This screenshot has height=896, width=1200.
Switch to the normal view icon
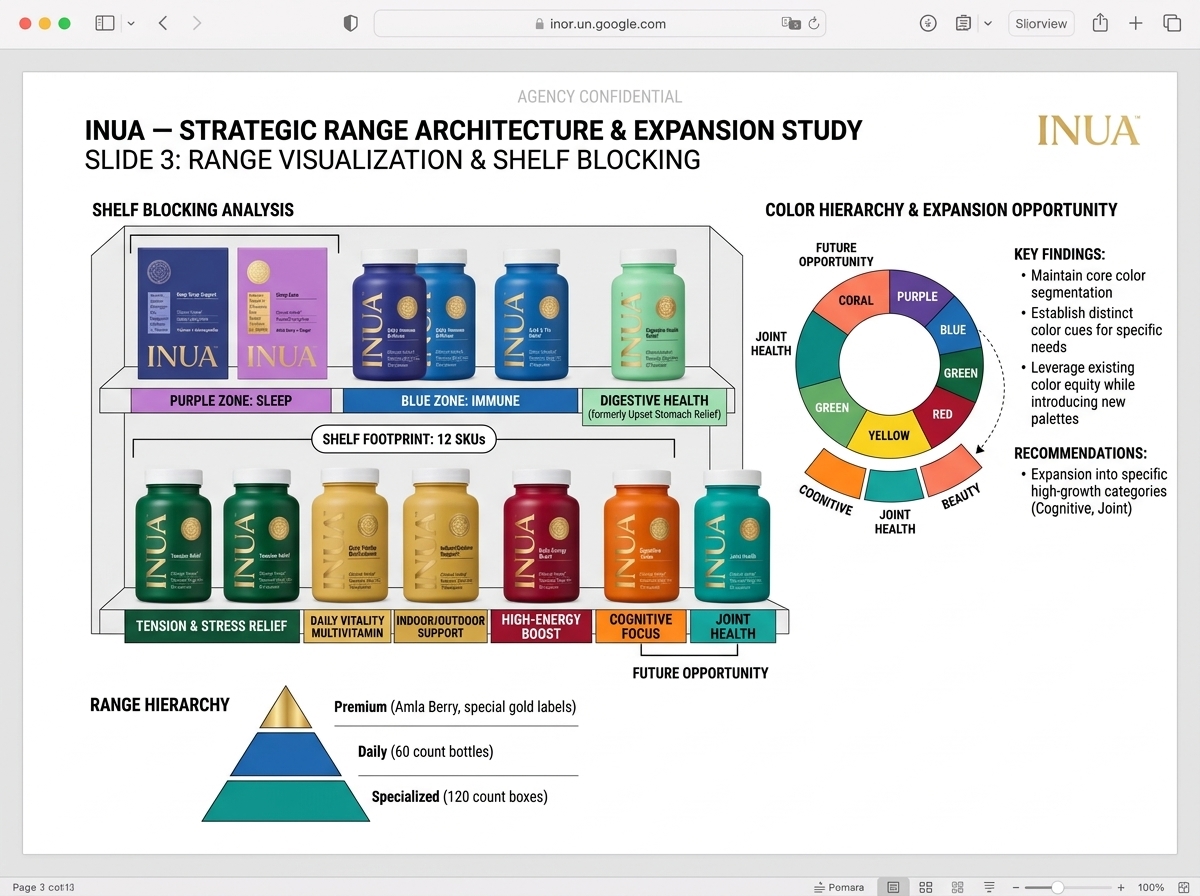(893, 887)
